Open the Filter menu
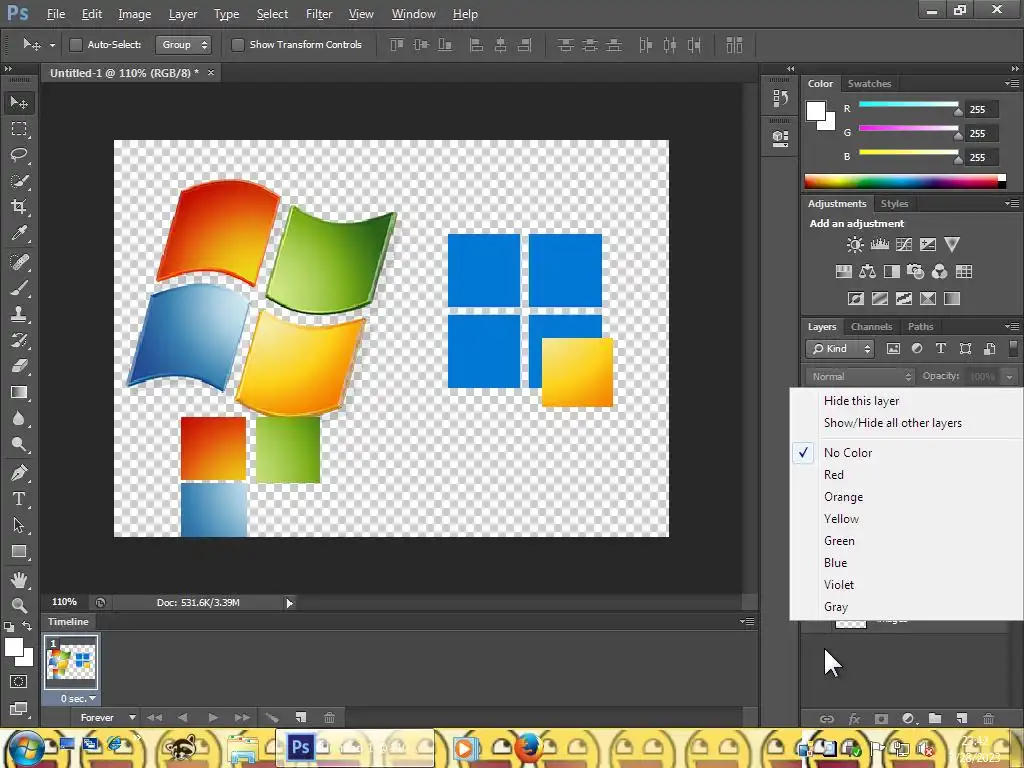Image resolution: width=1024 pixels, height=768 pixels. tap(319, 14)
